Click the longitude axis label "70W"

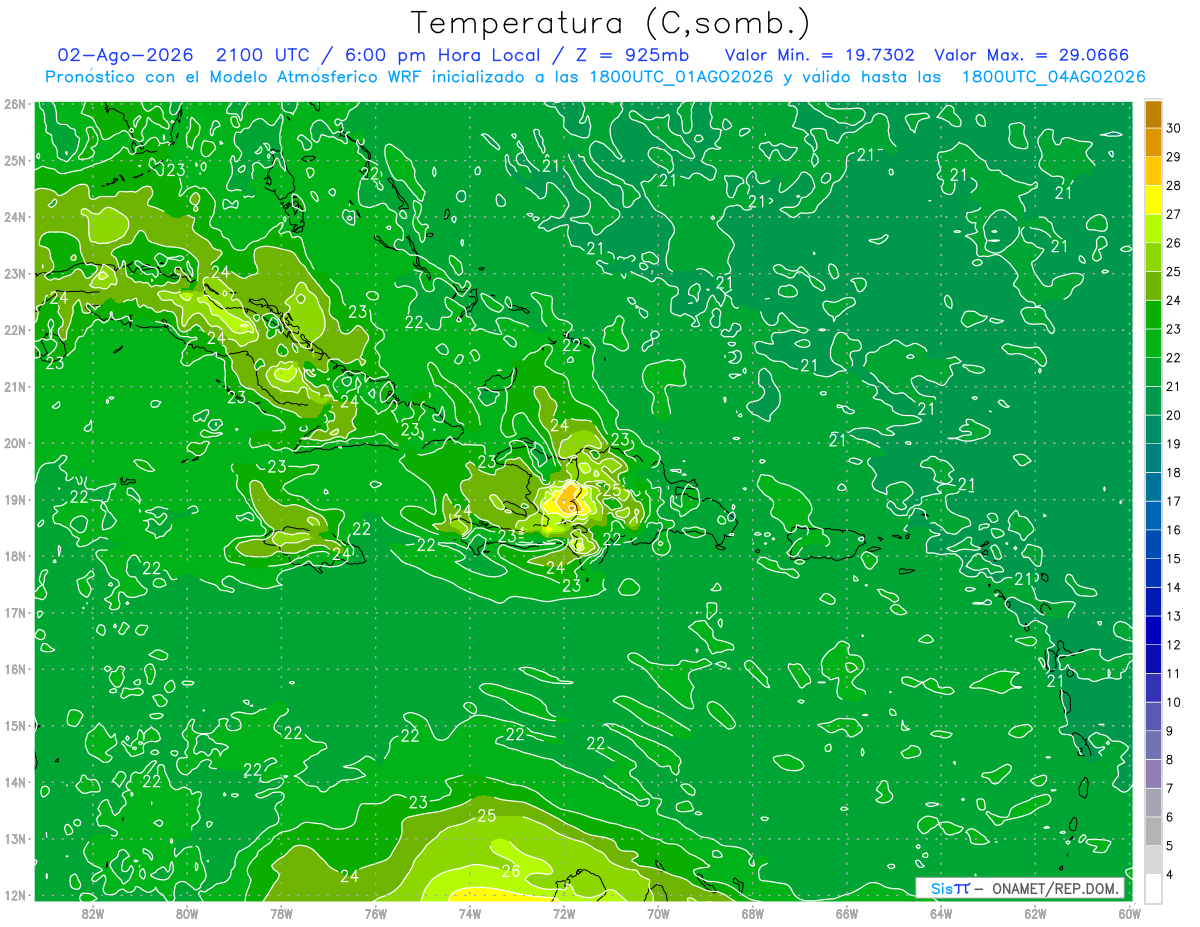[658, 912]
